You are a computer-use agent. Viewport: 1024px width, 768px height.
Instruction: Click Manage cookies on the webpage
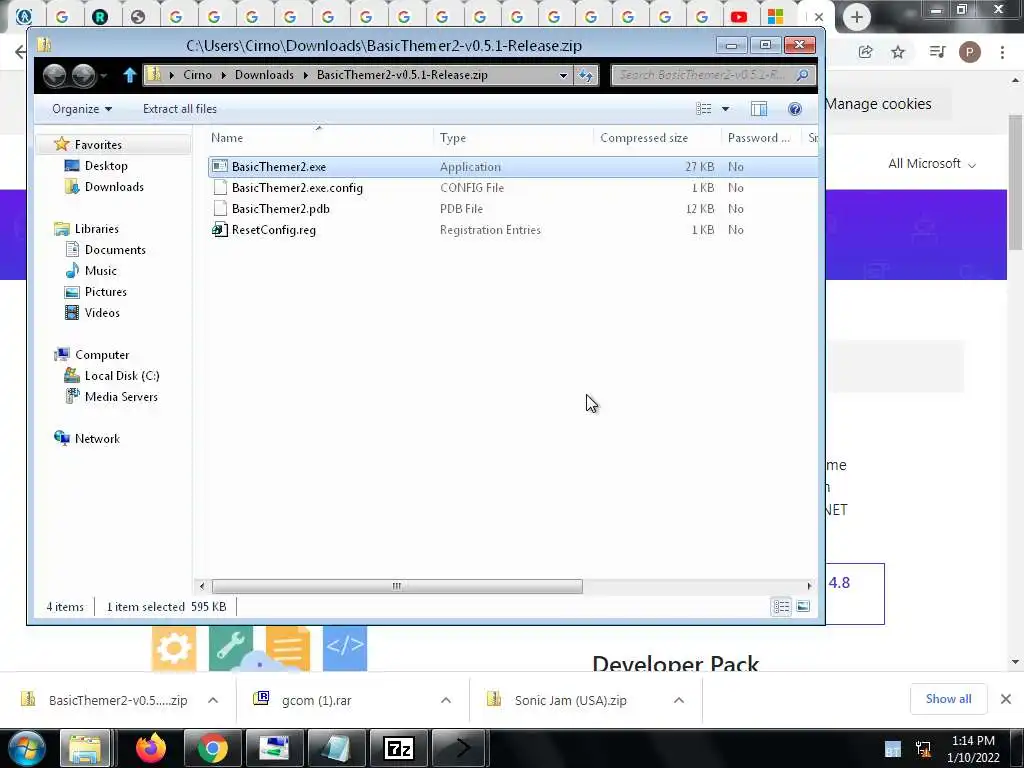[879, 104]
